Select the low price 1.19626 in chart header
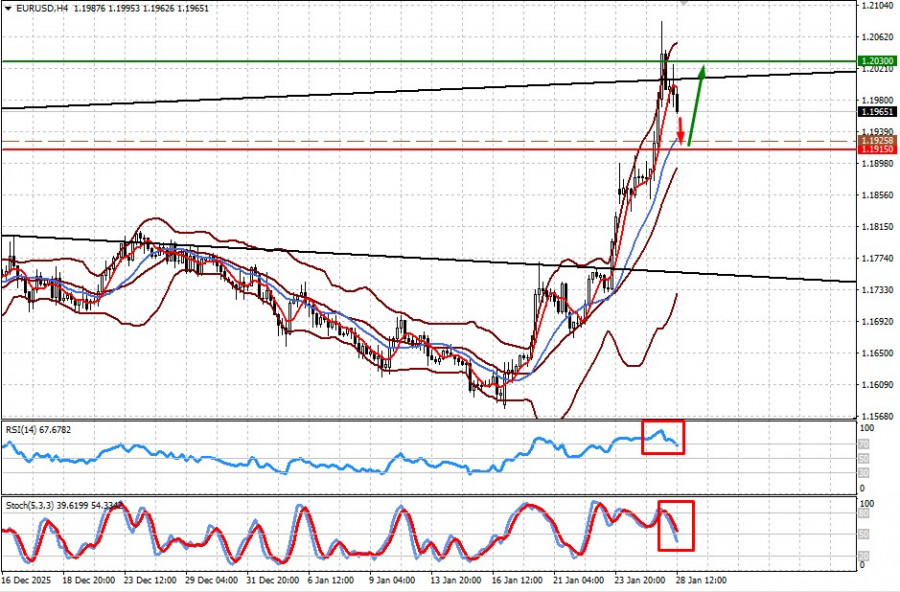The height and width of the screenshot is (592, 900). pyautogui.click(x=158, y=9)
